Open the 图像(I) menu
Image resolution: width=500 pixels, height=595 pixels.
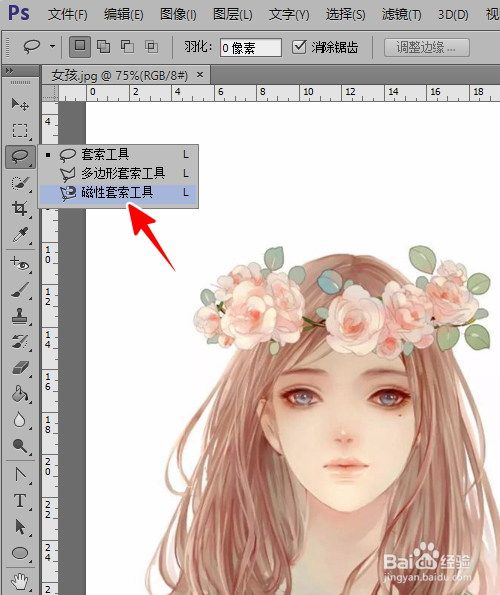pyautogui.click(x=178, y=15)
